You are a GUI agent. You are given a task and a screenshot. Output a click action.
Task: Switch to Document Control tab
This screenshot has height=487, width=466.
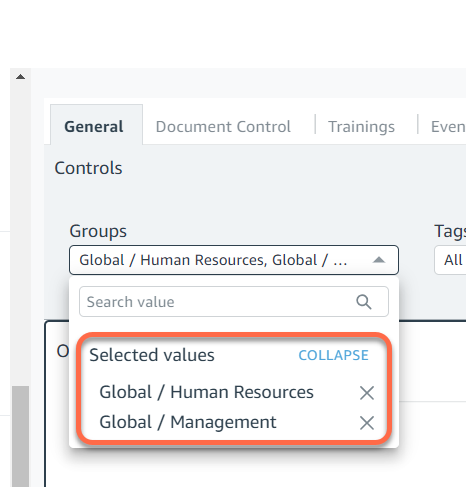coord(223,127)
